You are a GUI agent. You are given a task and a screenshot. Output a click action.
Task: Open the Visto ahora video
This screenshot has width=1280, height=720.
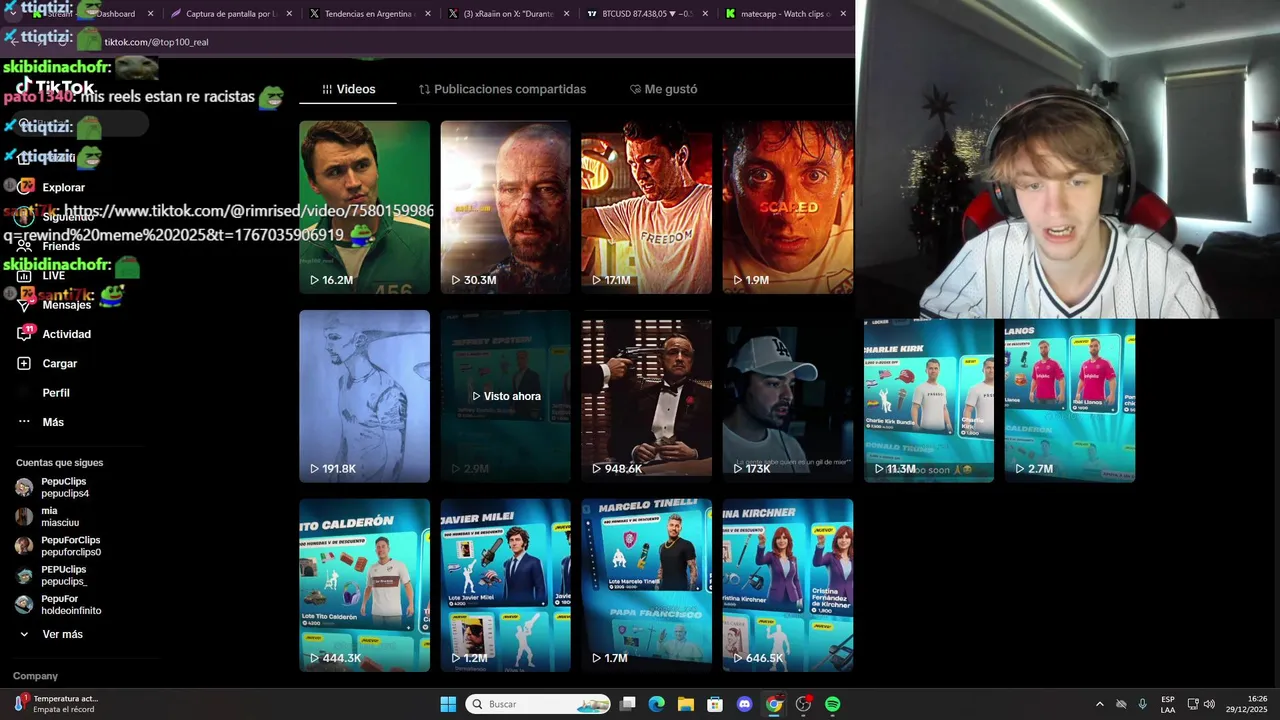click(505, 396)
